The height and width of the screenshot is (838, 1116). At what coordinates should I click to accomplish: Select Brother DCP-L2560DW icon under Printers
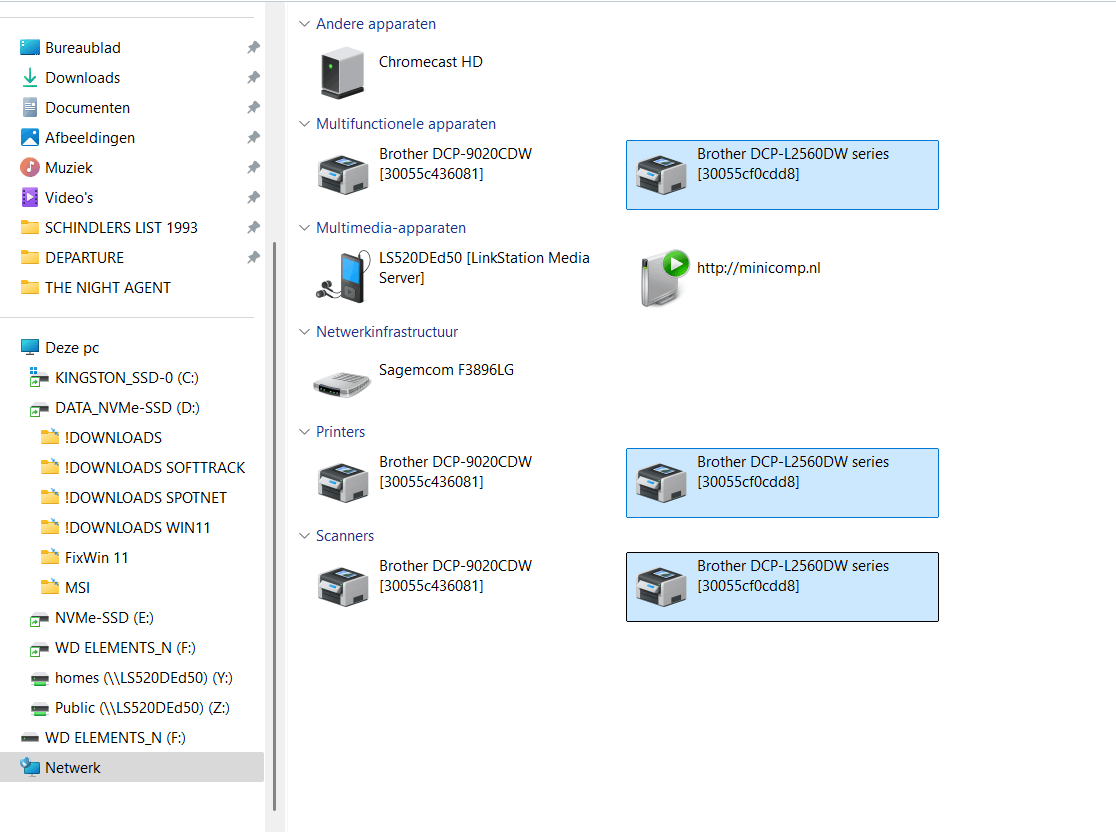(661, 482)
